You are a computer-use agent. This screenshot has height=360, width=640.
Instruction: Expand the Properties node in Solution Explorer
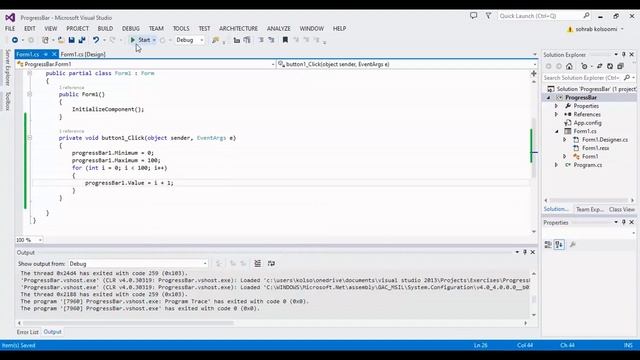click(556, 106)
